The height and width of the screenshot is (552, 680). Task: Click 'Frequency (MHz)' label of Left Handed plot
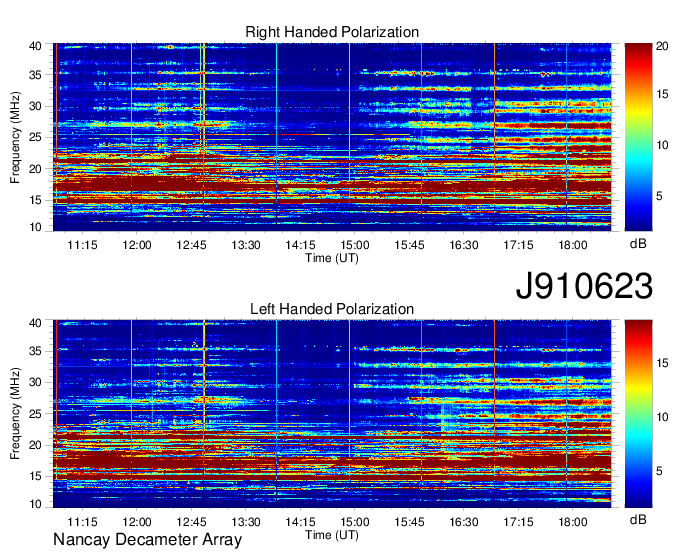tap(15, 414)
